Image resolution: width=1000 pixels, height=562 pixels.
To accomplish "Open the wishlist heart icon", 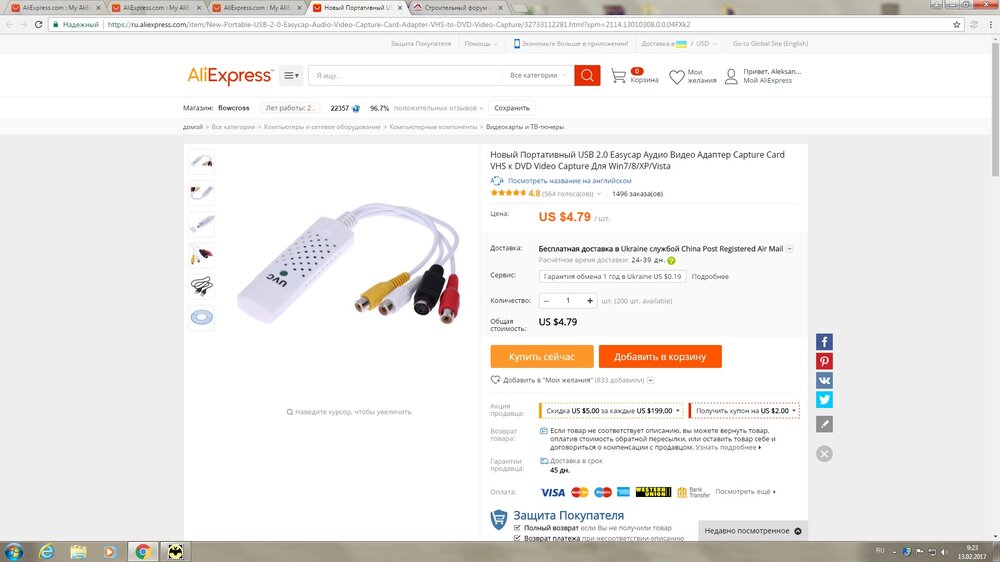I will point(676,77).
